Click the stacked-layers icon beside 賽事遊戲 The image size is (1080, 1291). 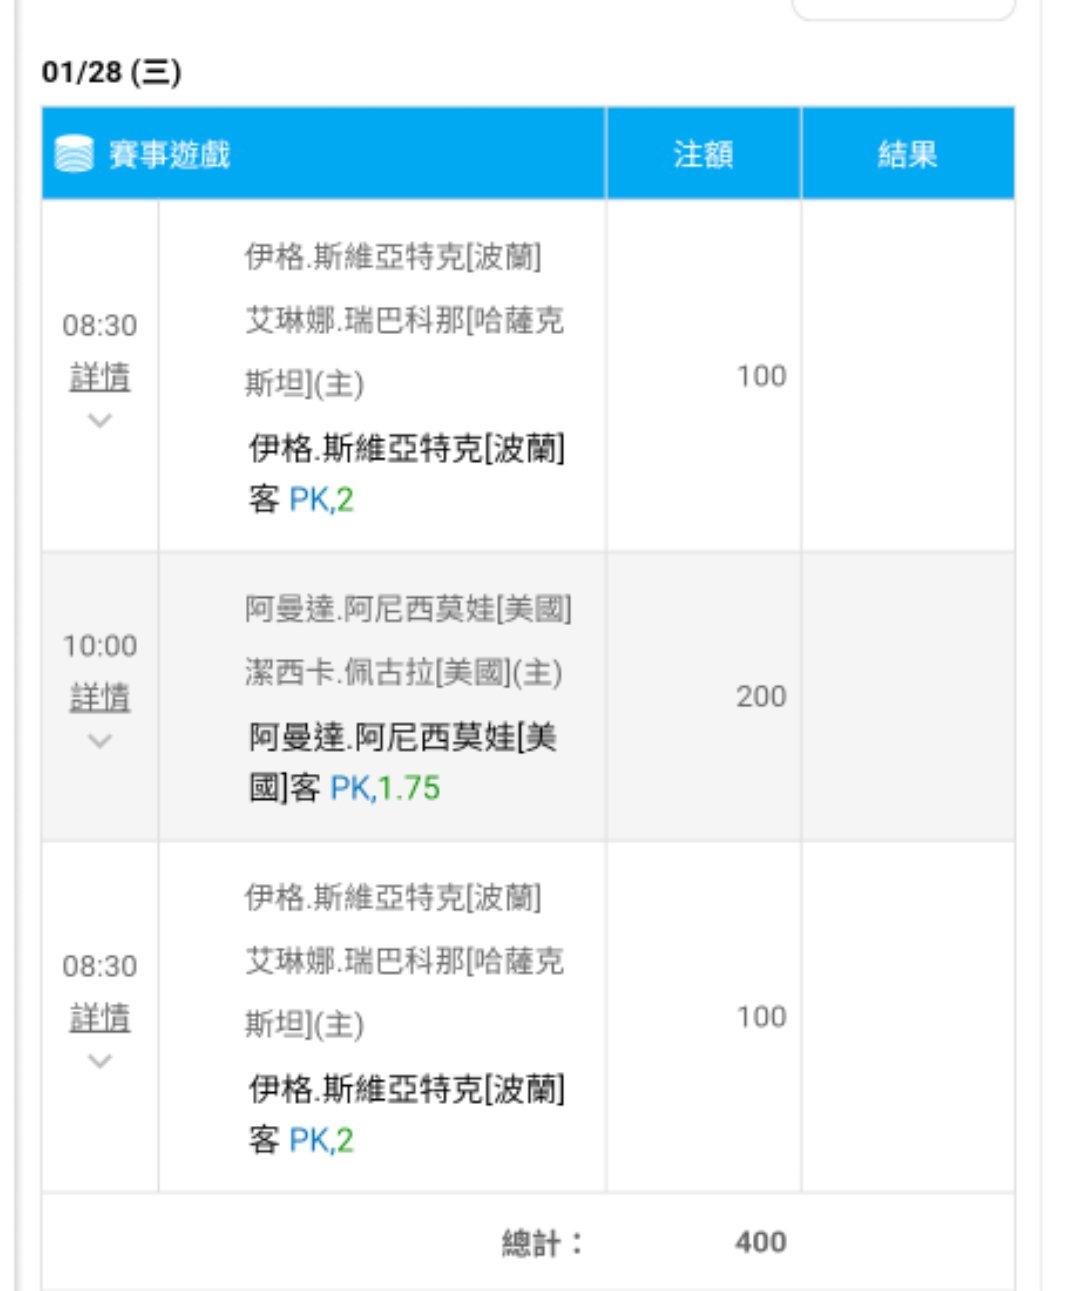click(74, 154)
